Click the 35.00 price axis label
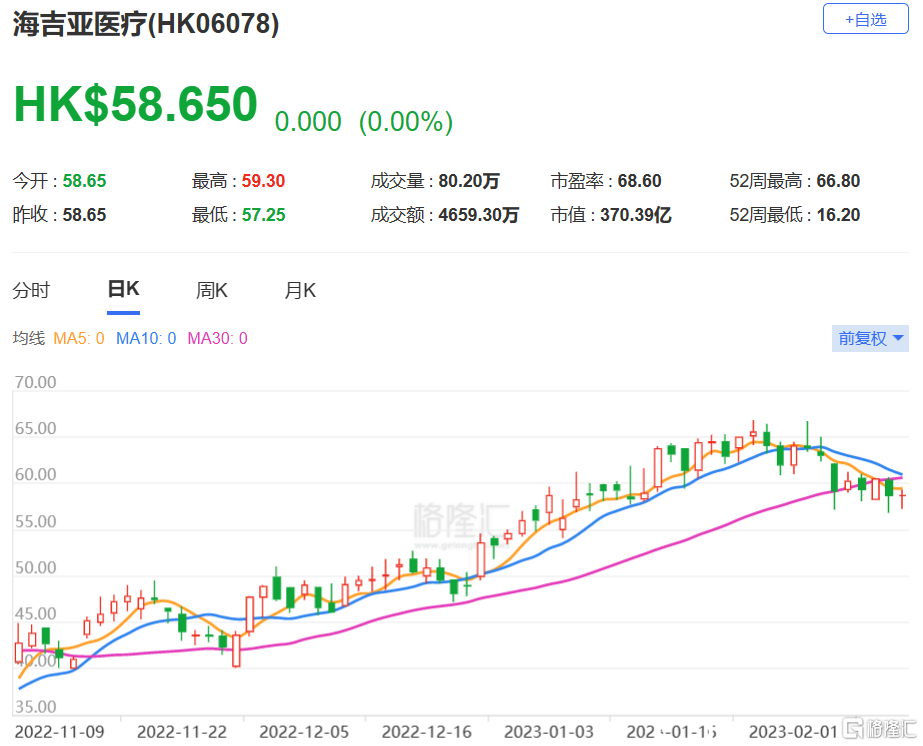 coord(35,707)
